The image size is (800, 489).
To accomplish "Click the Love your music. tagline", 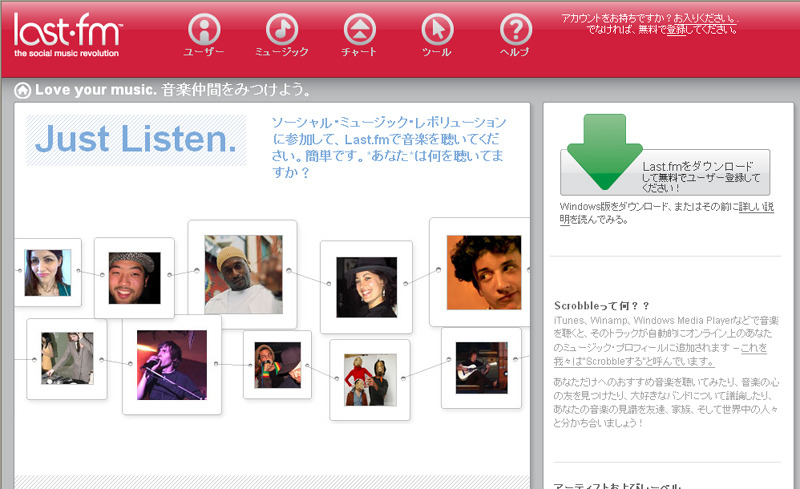I will pos(96,90).
